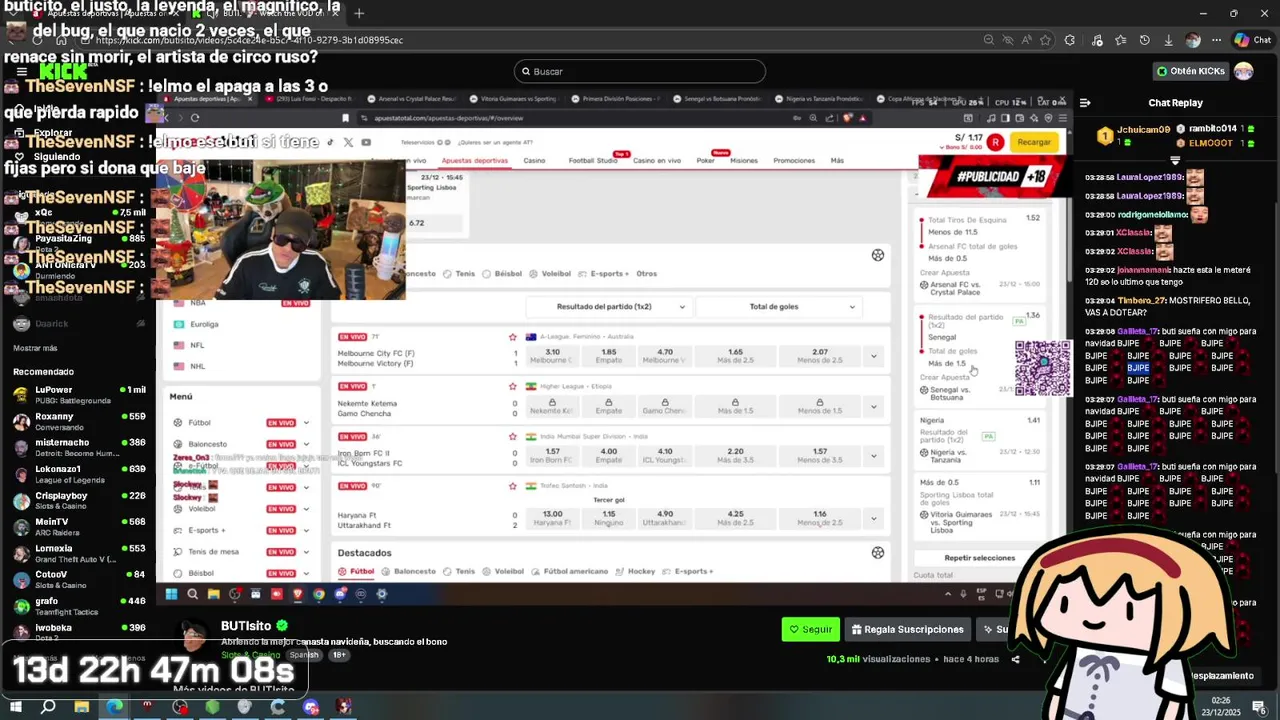Click the favorite star for Melbourne City match
Image resolution: width=1280 pixels, height=720 pixels.
(x=513, y=337)
